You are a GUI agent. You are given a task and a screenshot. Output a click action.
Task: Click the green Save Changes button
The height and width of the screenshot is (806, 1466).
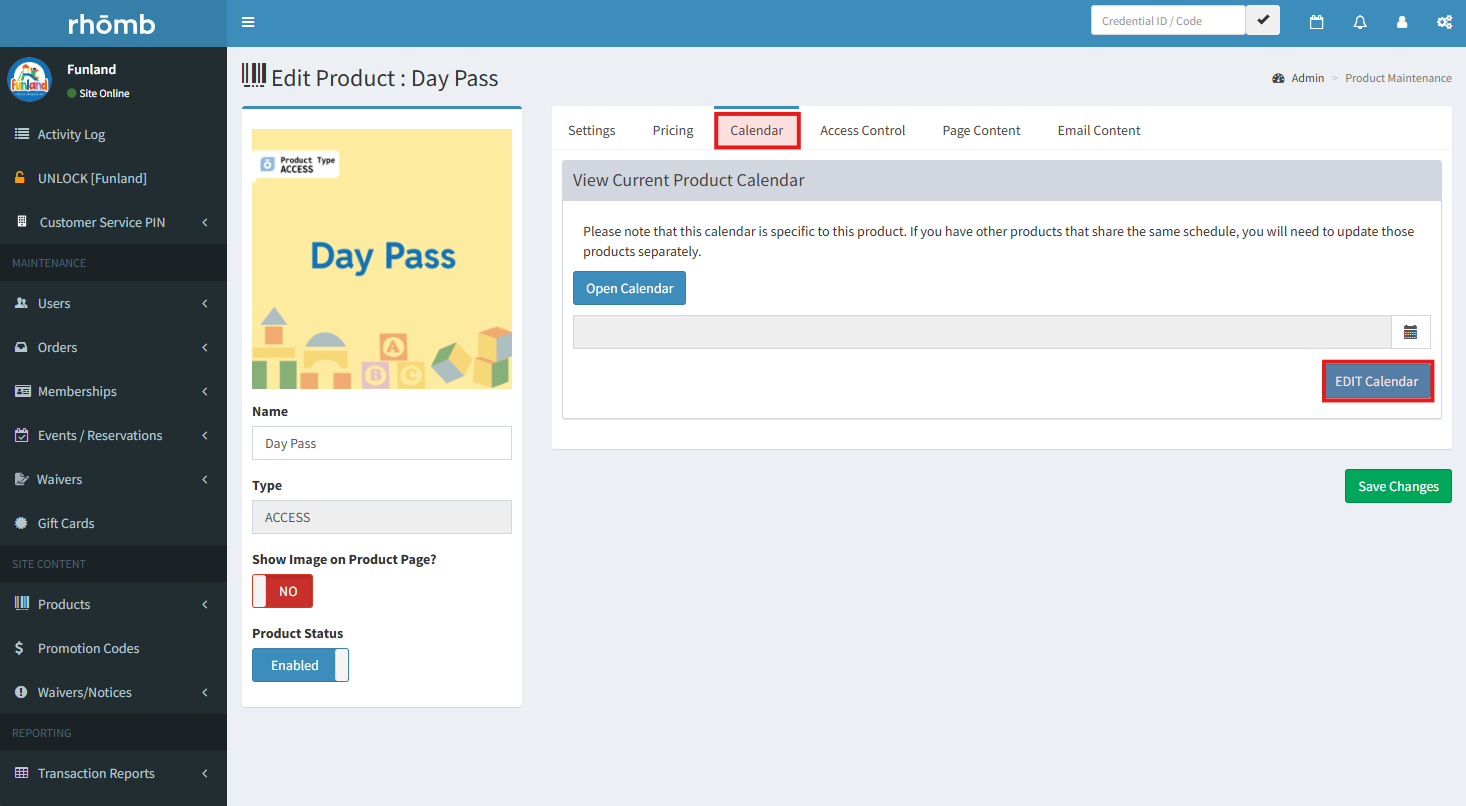click(x=1397, y=486)
